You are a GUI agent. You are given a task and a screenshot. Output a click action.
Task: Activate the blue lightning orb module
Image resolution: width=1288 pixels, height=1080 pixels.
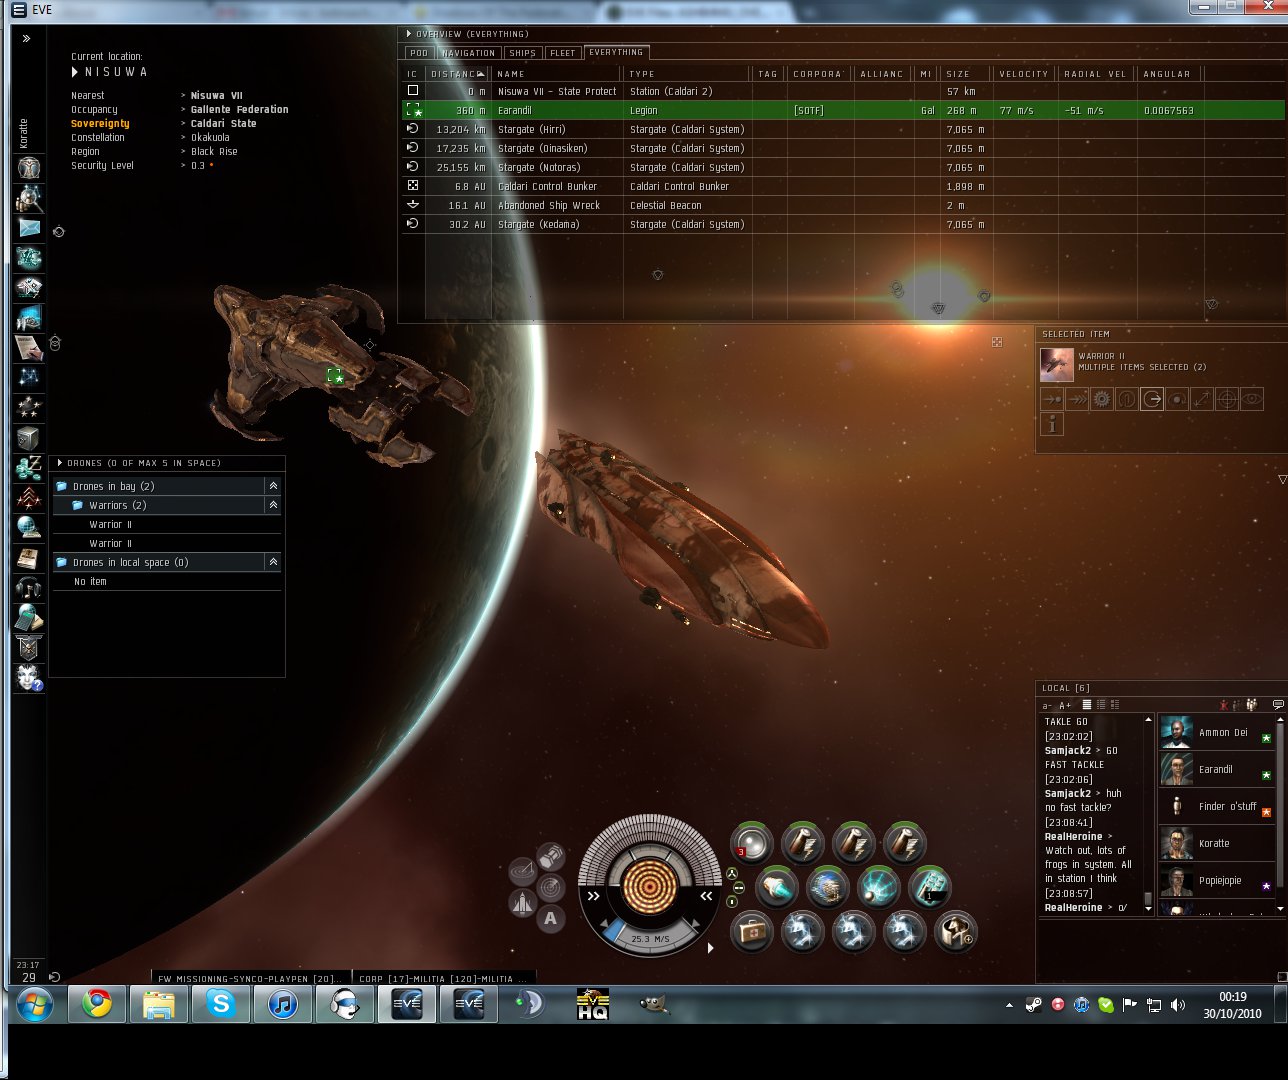[879, 887]
